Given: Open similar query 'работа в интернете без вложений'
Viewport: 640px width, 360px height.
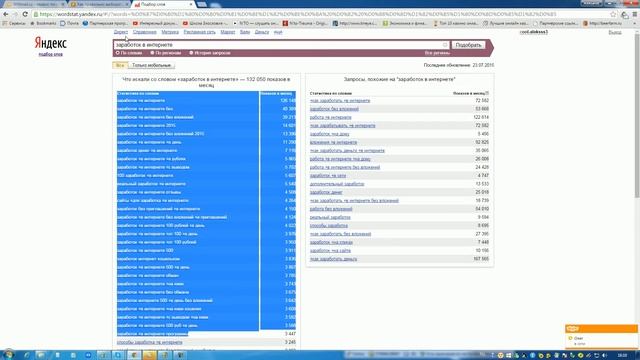Looking at the screenshot, I should click(x=344, y=167).
